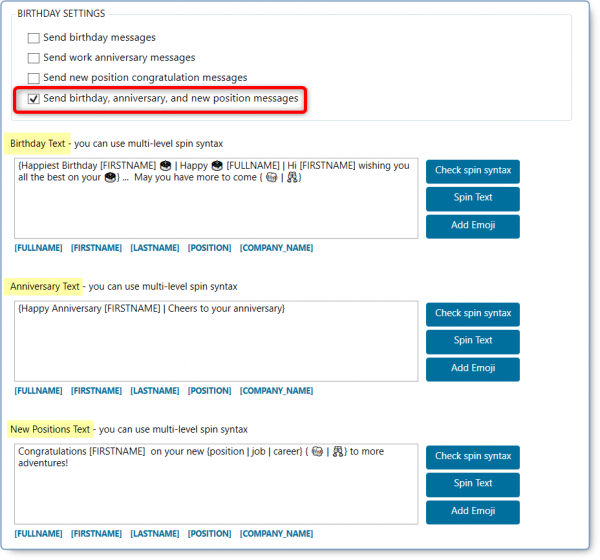The height and width of the screenshot is (560, 600).
Task: Uncheck Send birthday, anniversary, and new position messages
Action: 34,99
